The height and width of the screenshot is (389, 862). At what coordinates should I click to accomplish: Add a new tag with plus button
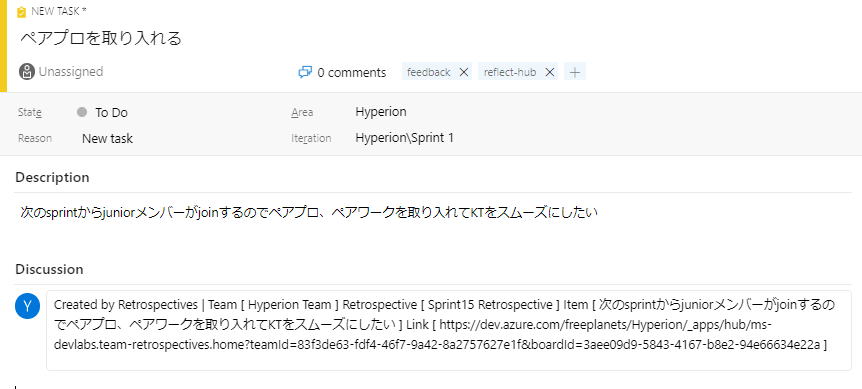(574, 72)
